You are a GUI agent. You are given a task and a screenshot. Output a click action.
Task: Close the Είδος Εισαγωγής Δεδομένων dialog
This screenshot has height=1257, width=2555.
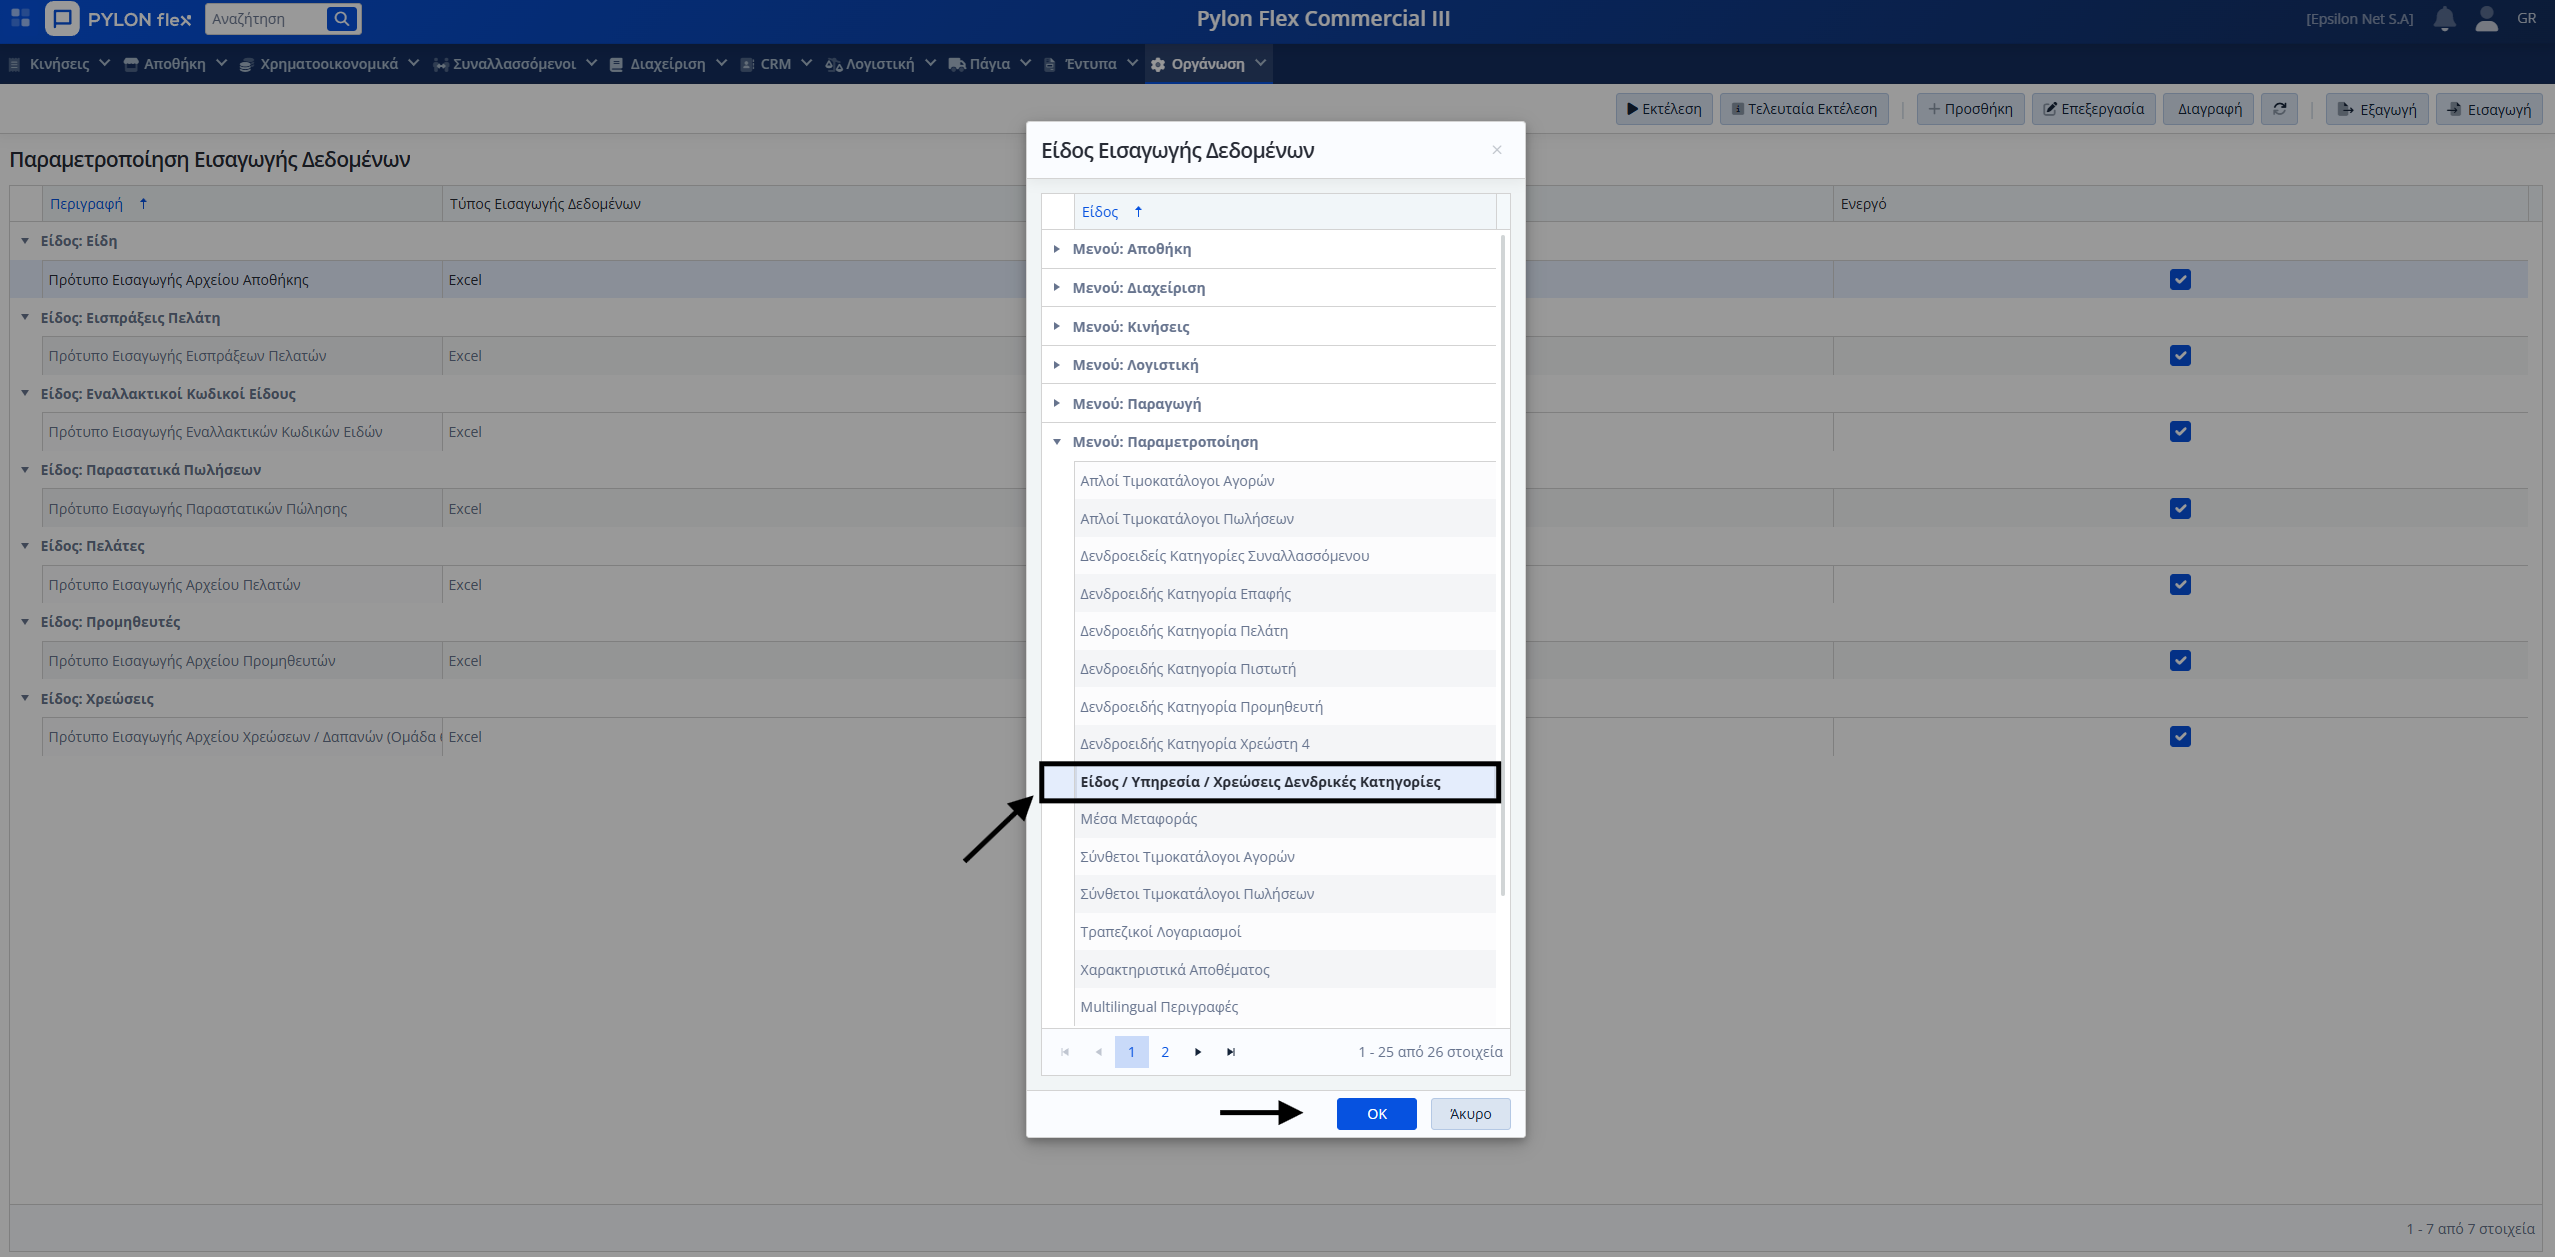[x=1497, y=150]
